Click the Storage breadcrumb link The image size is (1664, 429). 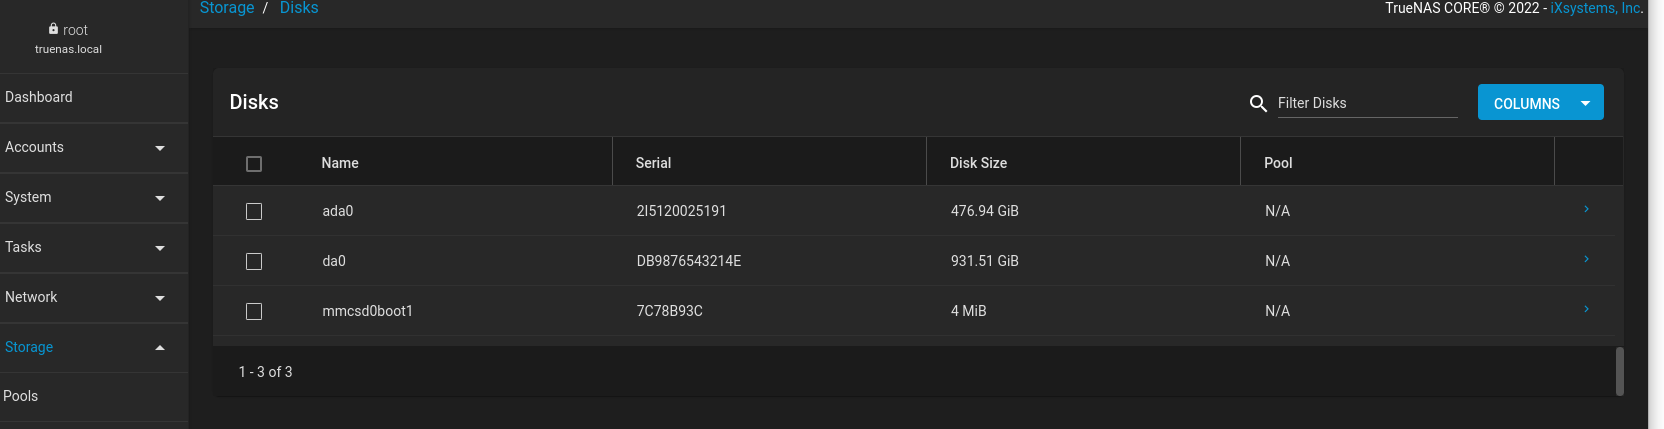pos(227,8)
